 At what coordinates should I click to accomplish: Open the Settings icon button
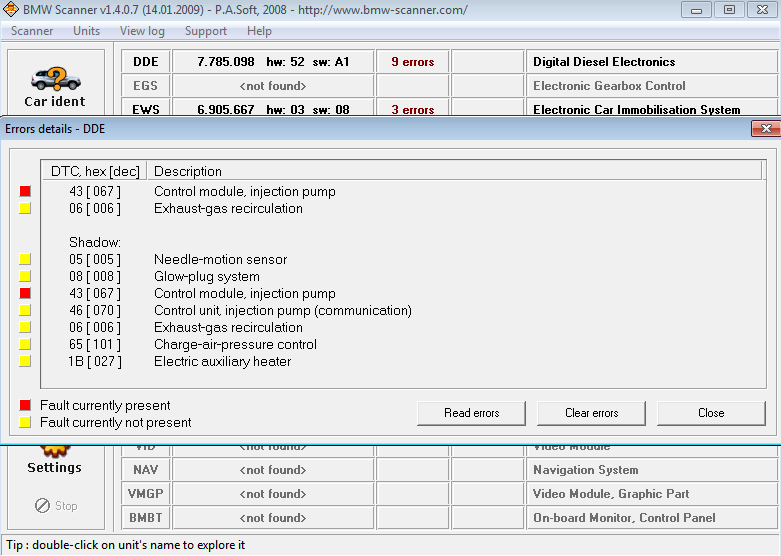(x=55, y=458)
